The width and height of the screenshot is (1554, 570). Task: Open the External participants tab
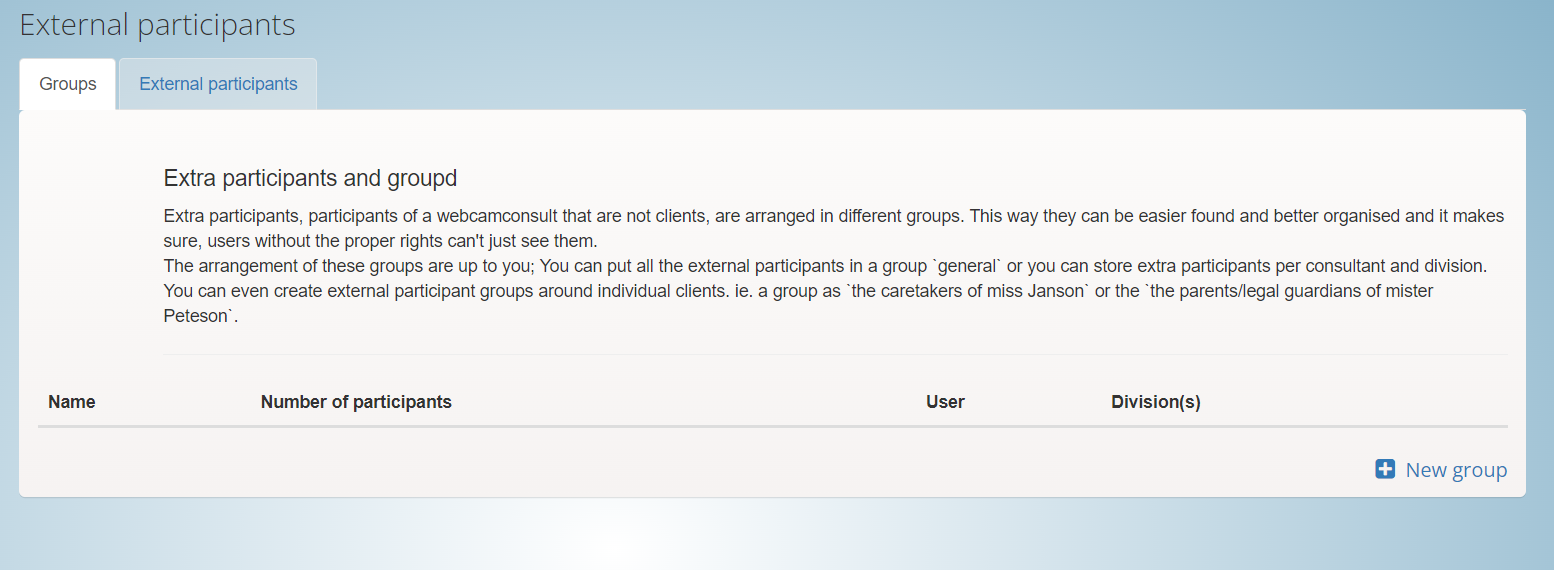click(x=218, y=84)
